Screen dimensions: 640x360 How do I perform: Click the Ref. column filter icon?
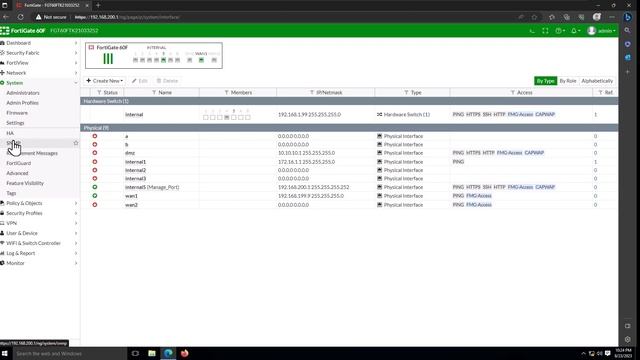(600, 93)
